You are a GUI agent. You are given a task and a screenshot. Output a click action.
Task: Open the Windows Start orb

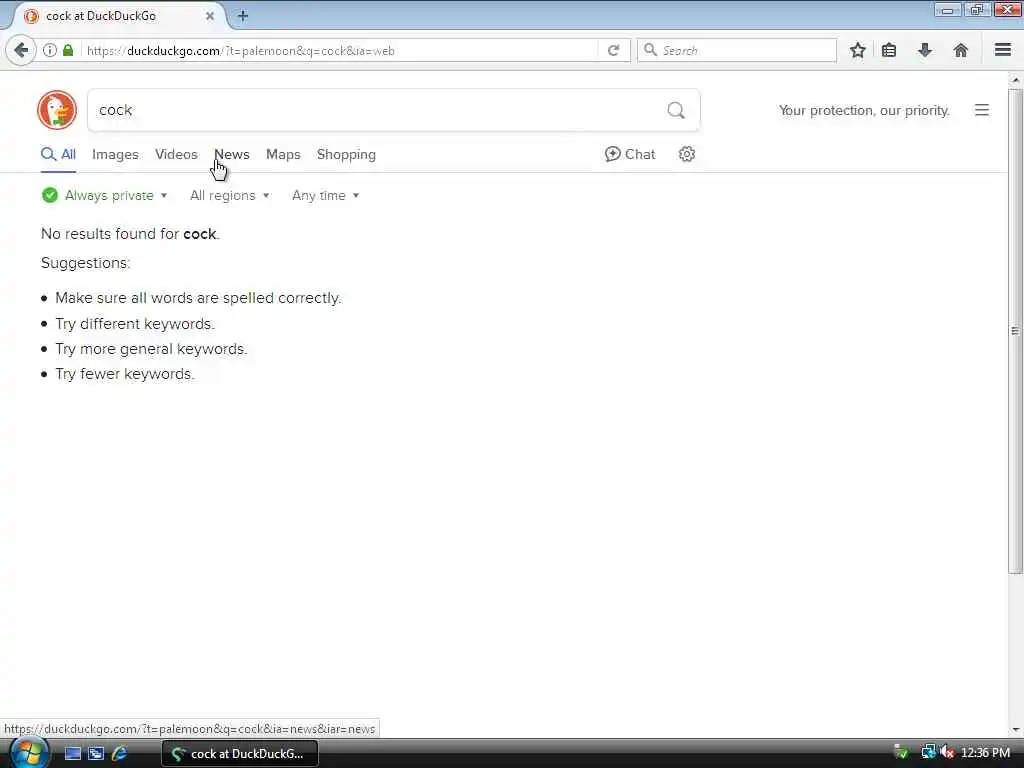point(28,753)
